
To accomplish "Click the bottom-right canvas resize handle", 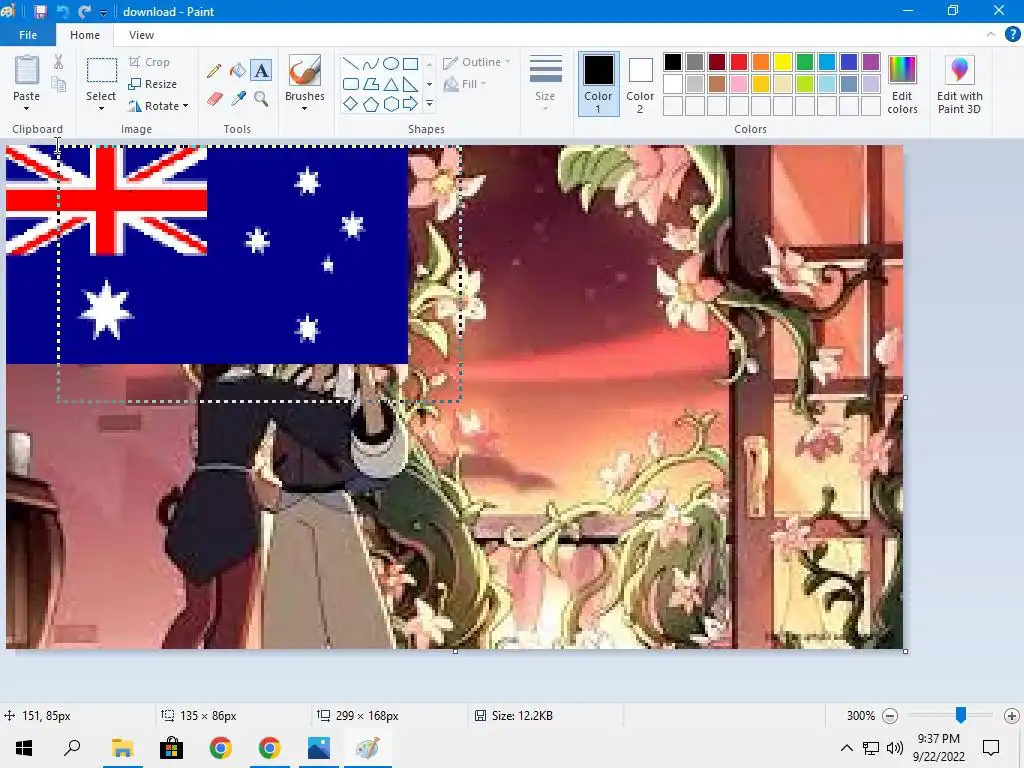I will tap(906, 651).
